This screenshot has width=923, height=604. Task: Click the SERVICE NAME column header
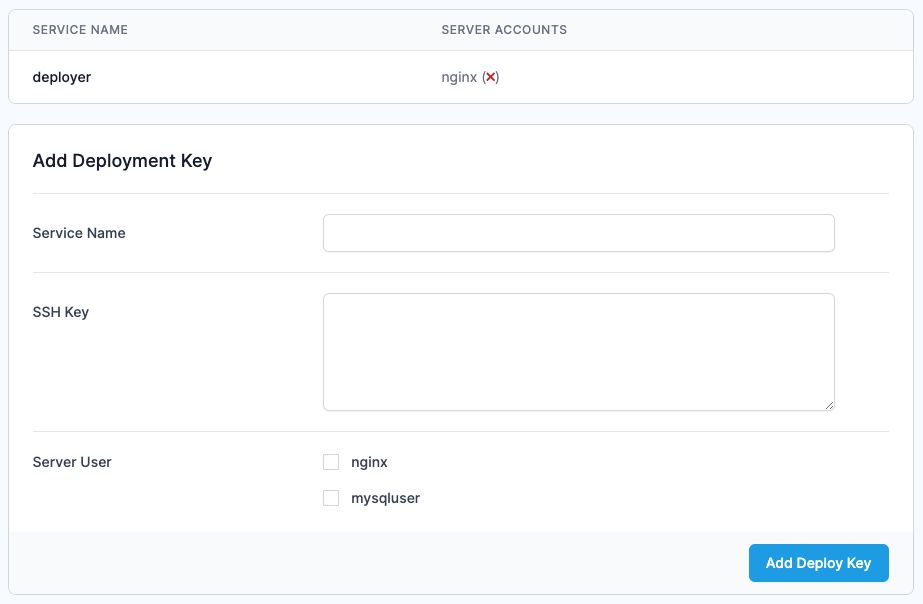(x=80, y=30)
